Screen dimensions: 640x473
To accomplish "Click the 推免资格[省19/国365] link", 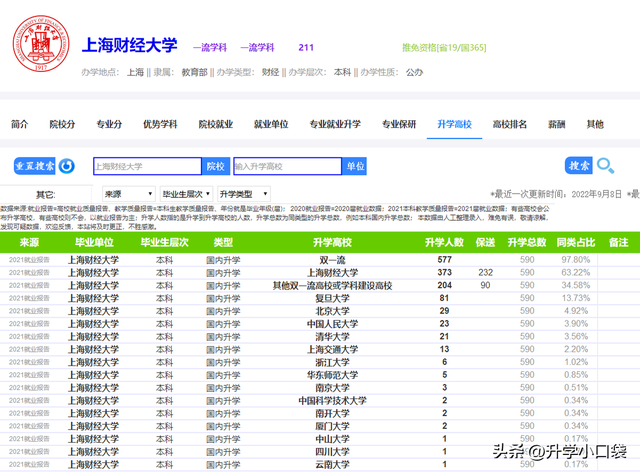I will (444, 48).
